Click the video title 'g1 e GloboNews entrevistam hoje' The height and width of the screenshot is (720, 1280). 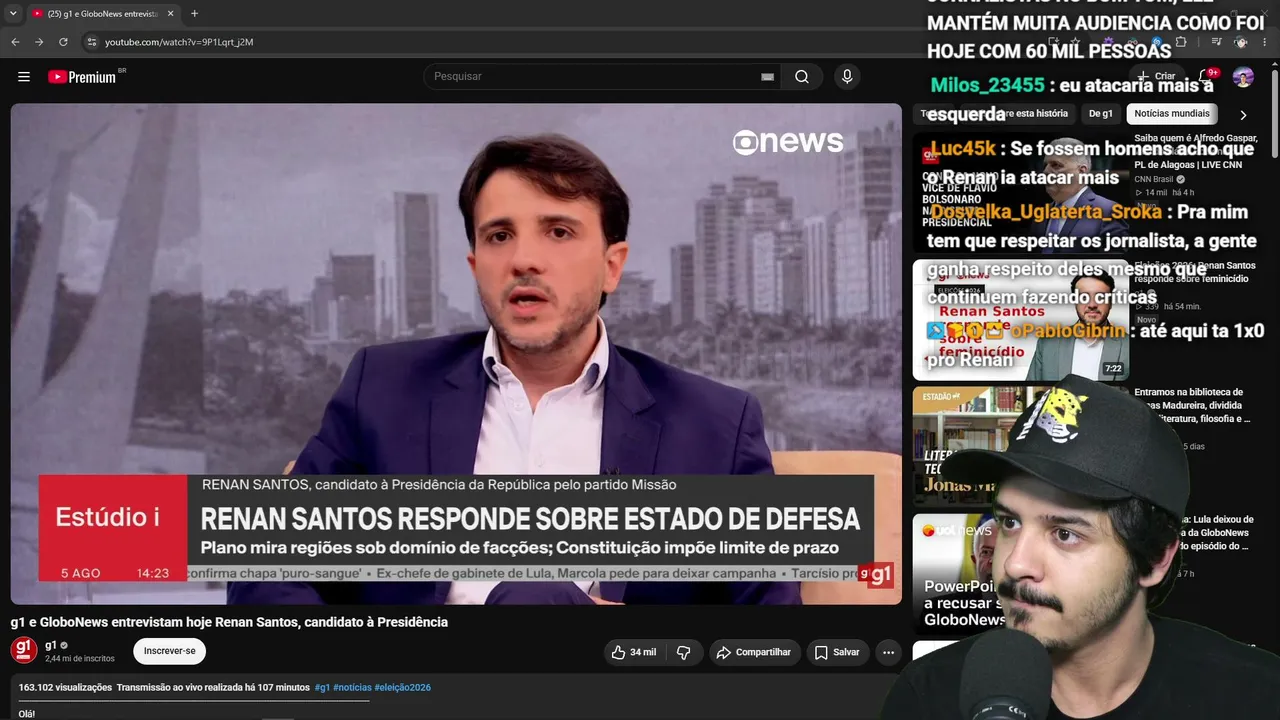click(x=229, y=622)
